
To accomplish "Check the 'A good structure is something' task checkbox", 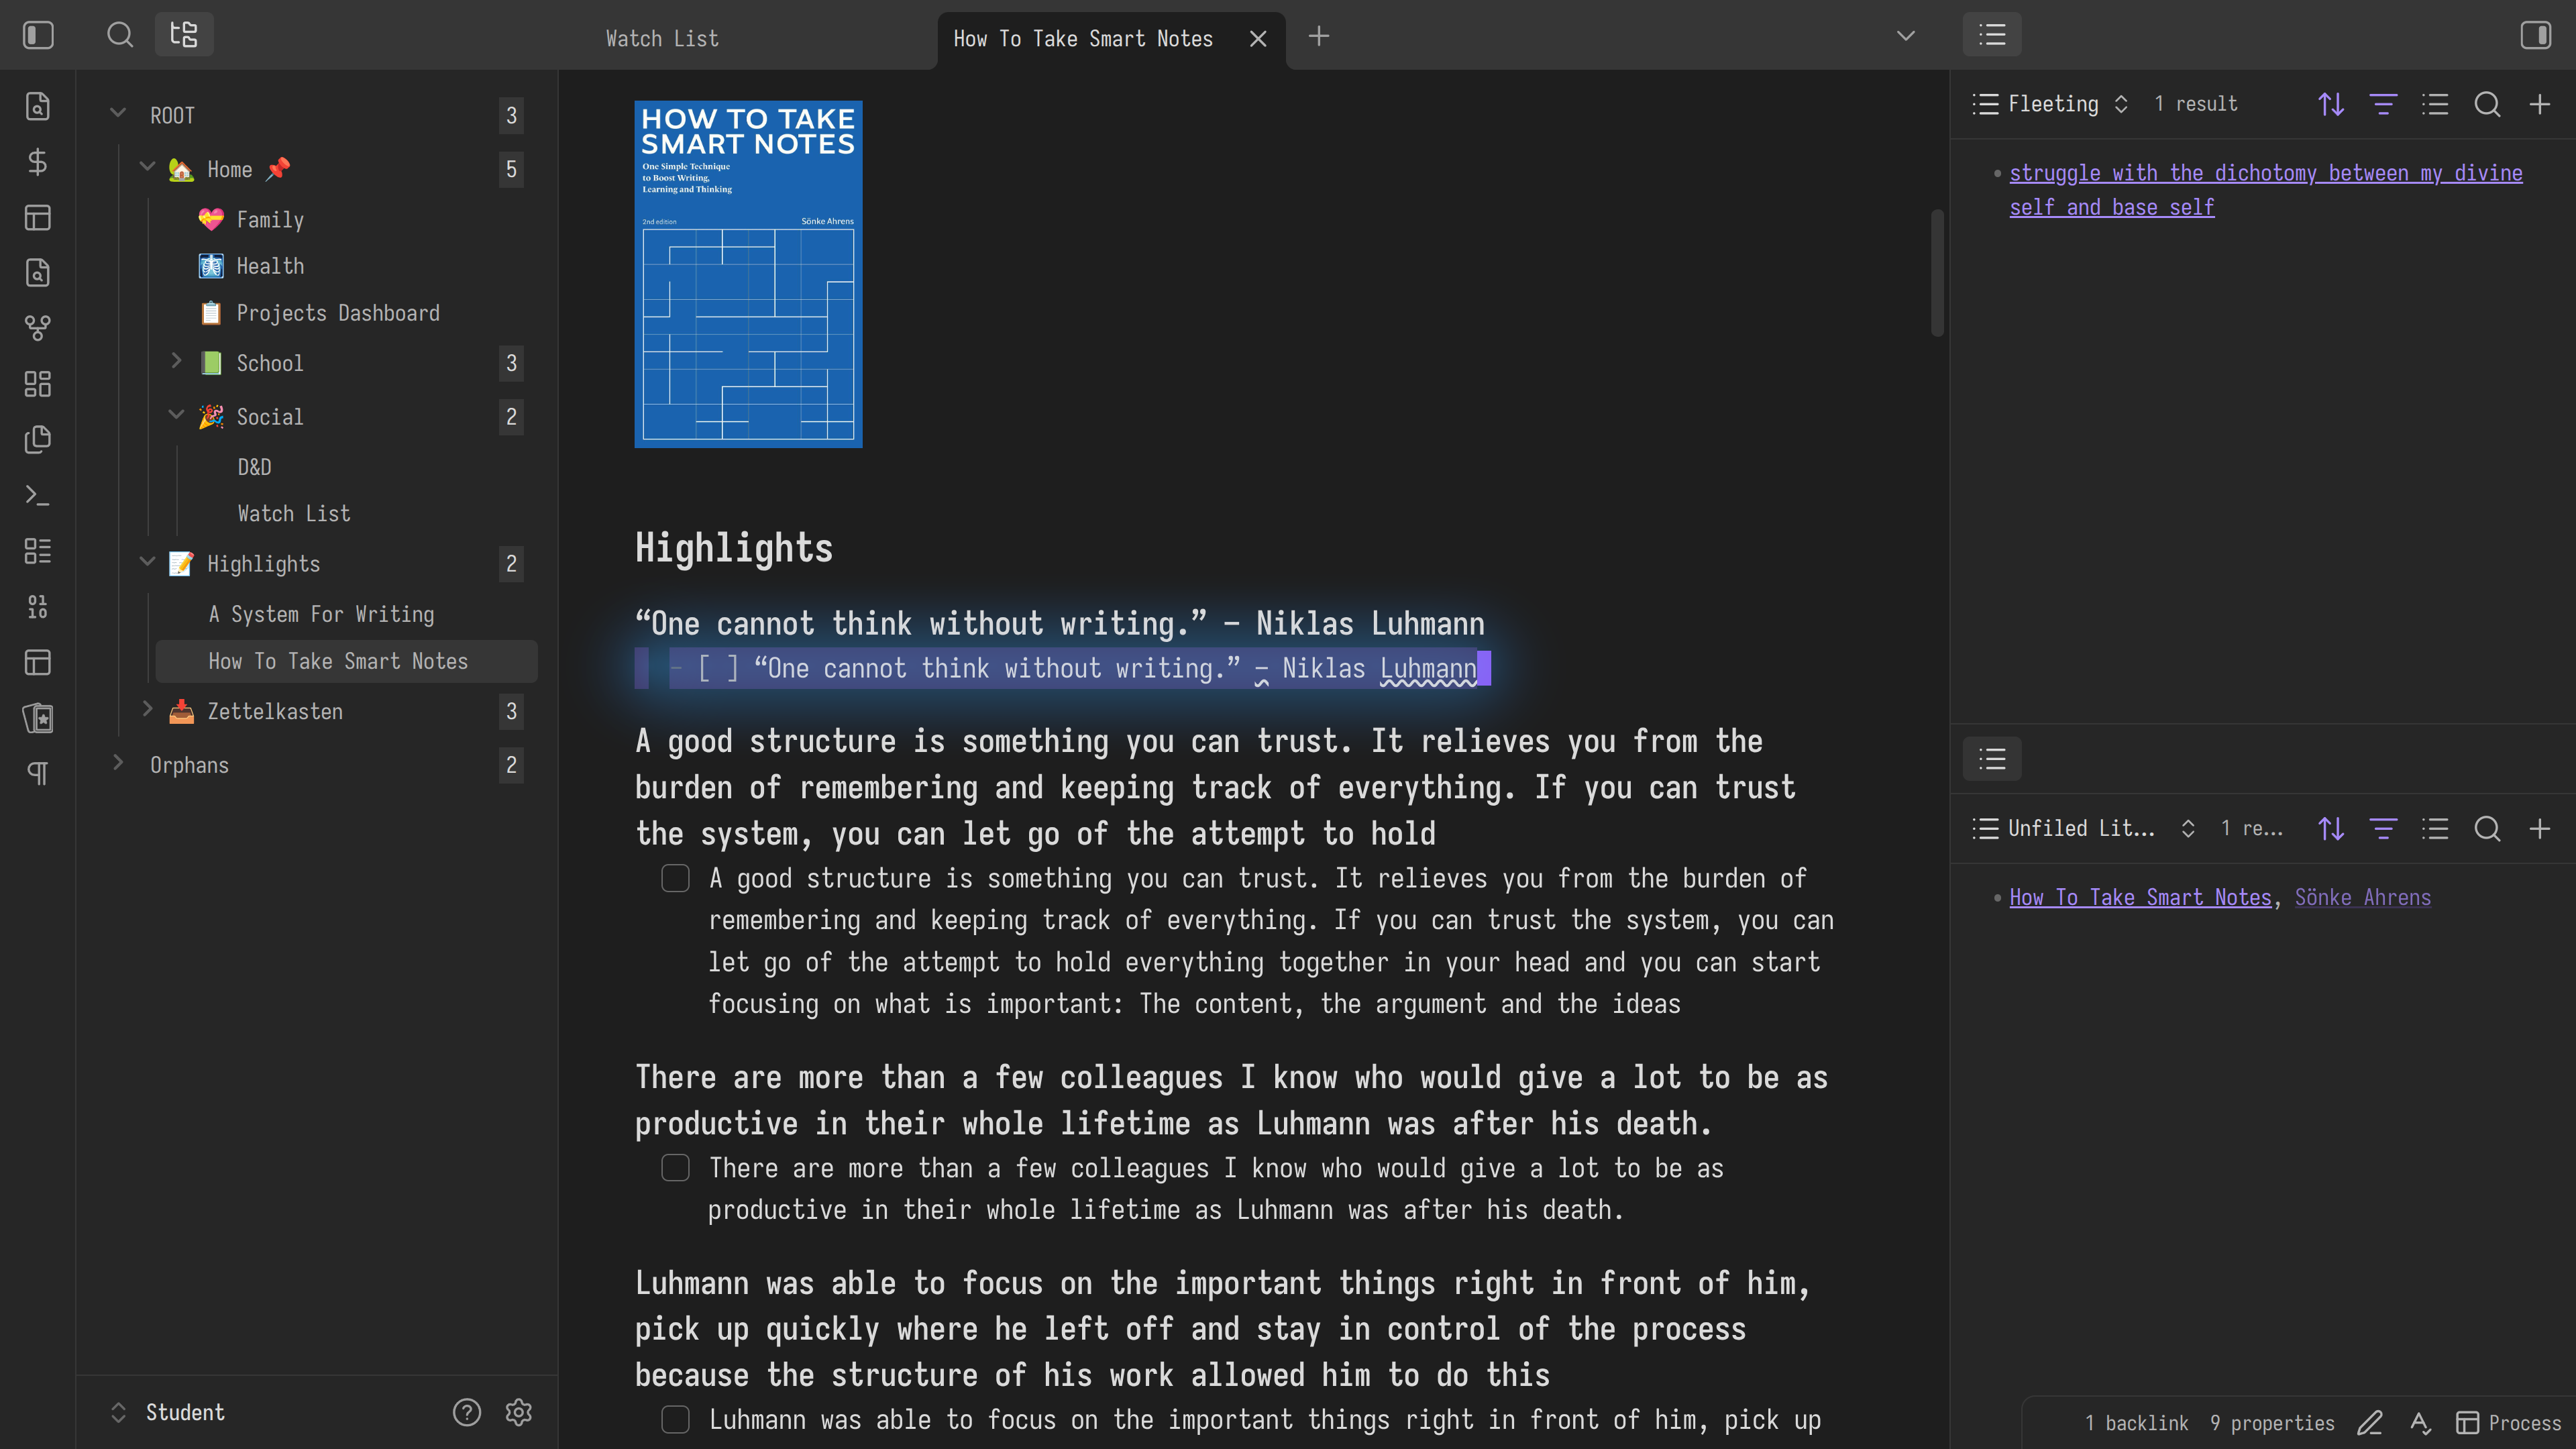I will [x=675, y=879].
